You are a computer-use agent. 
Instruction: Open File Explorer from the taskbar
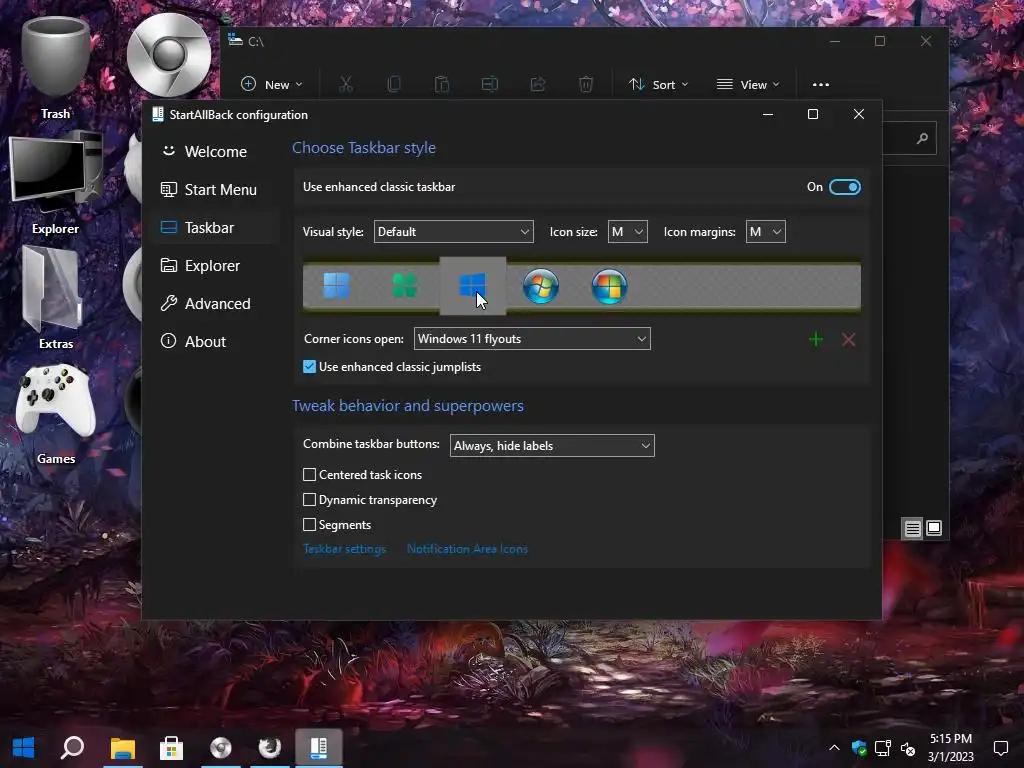[x=122, y=748]
